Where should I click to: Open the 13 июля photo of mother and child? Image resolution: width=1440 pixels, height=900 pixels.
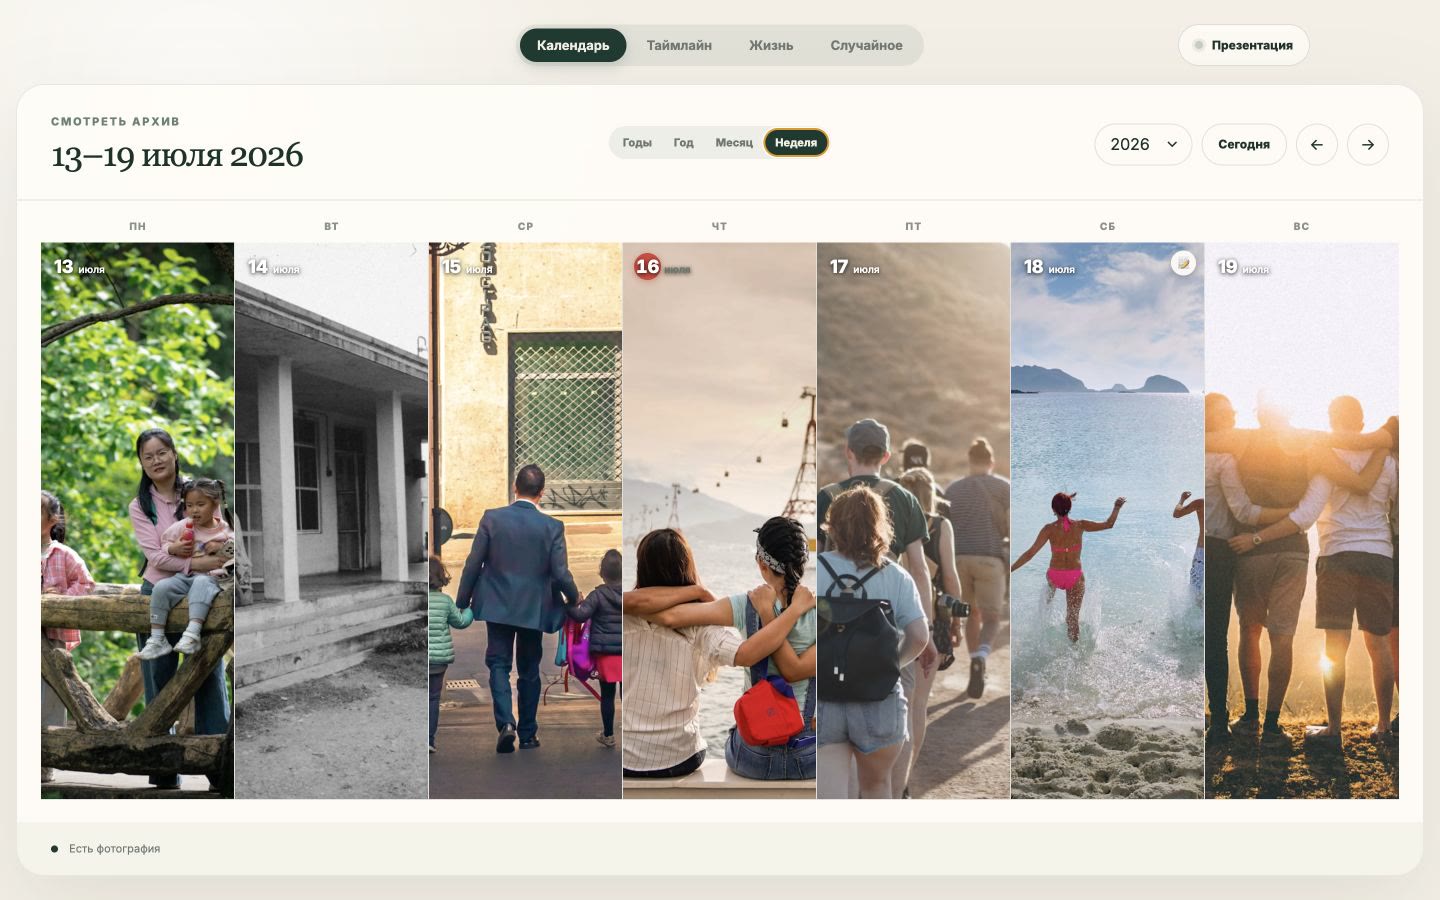137,520
